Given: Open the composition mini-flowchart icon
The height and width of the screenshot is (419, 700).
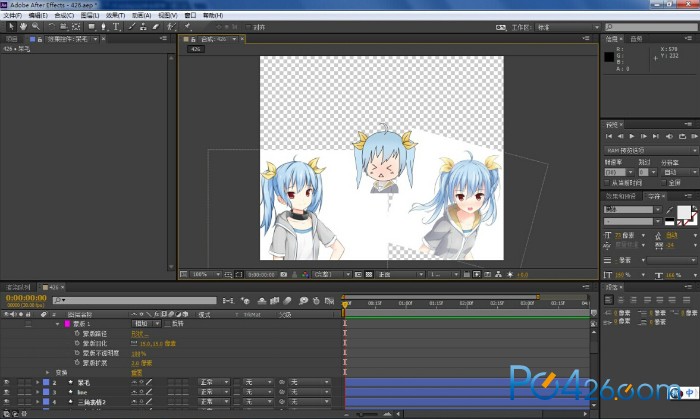Looking at the screenshot, I should pyautogui.click(x=228, y=301).
